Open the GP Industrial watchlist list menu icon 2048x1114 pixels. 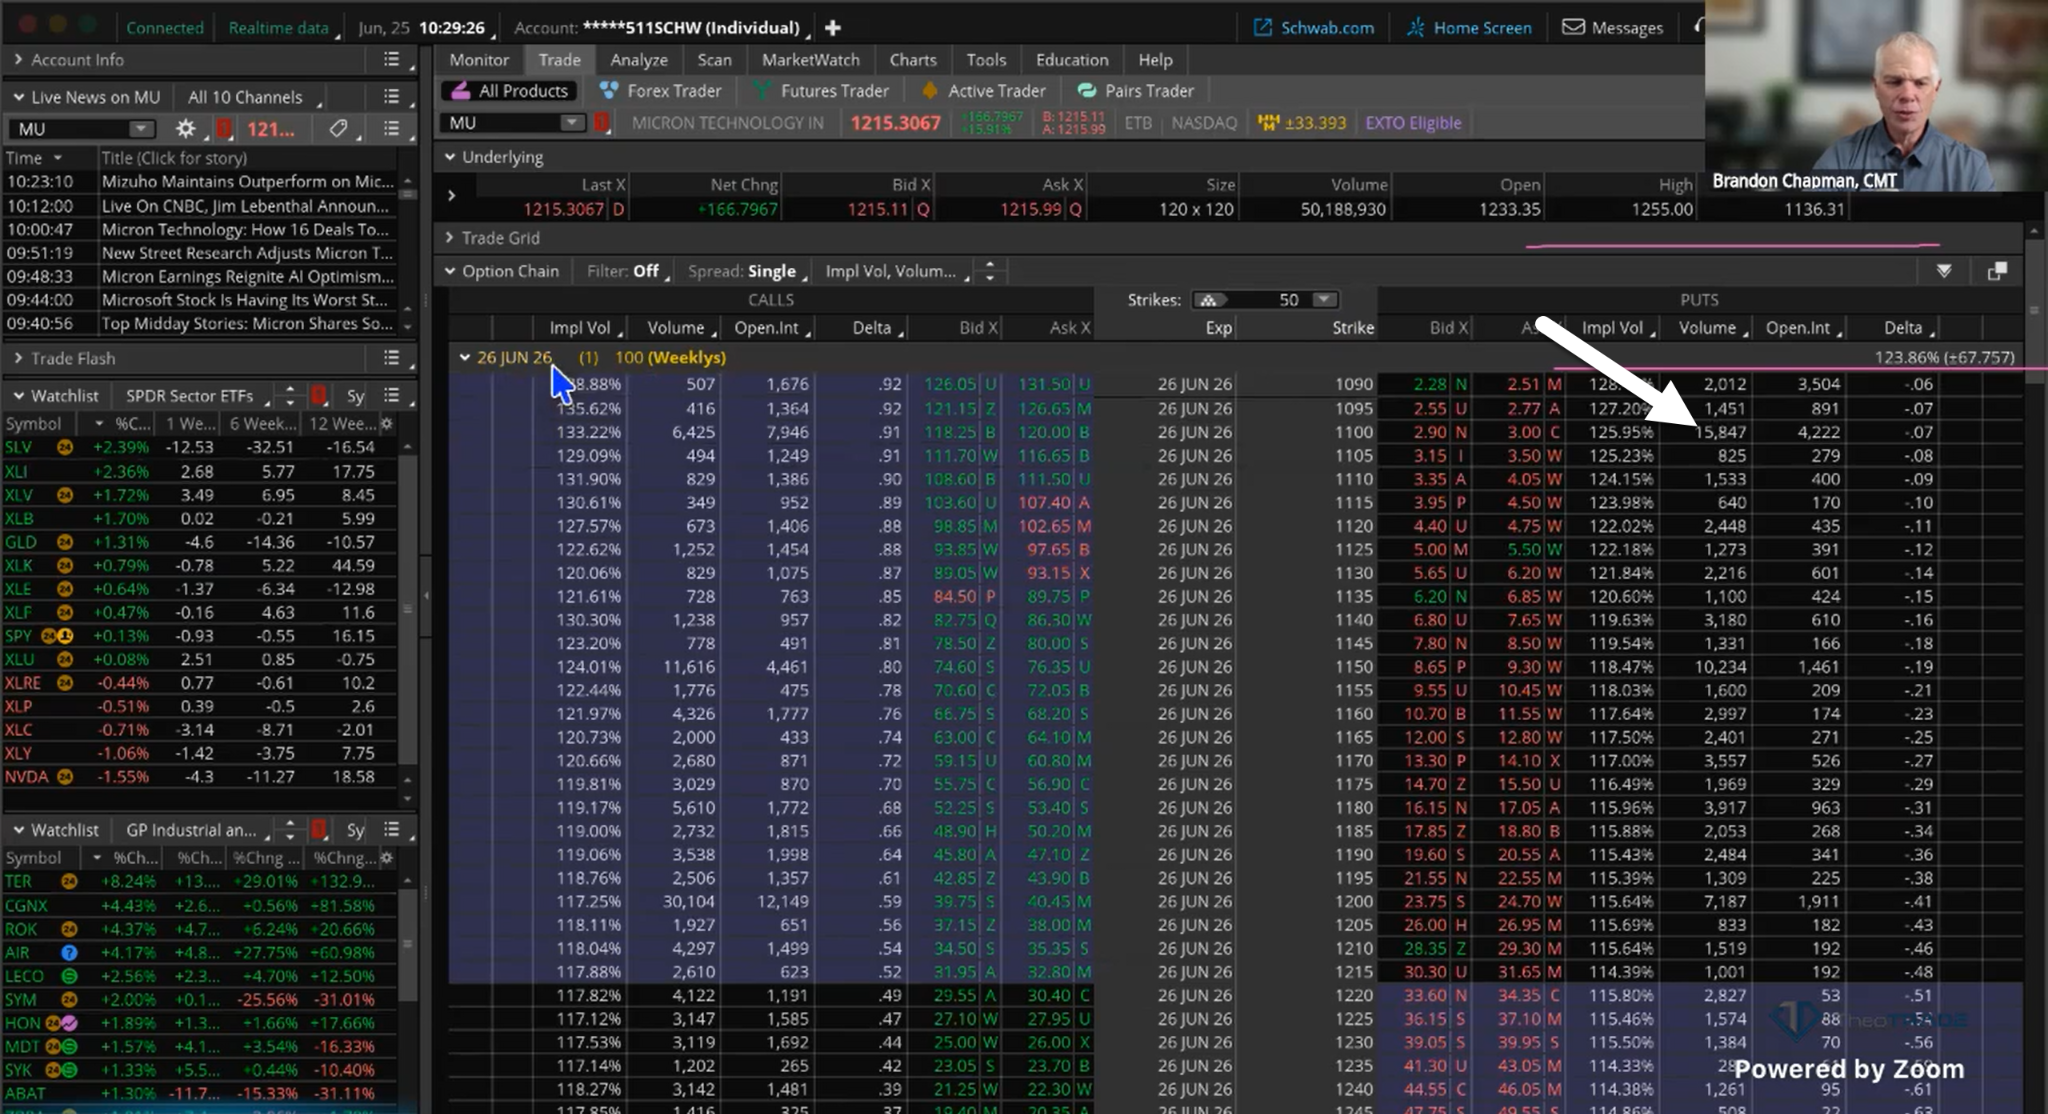click(x=391, y=830)
